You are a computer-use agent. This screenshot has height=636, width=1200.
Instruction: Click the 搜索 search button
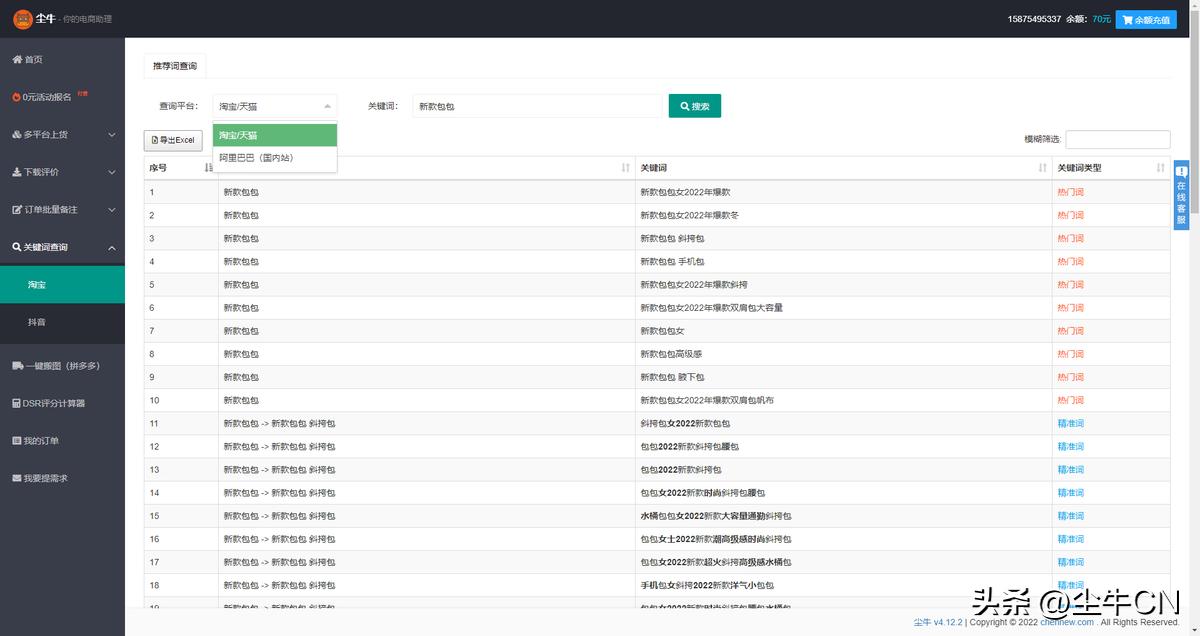tap(694, 105)
